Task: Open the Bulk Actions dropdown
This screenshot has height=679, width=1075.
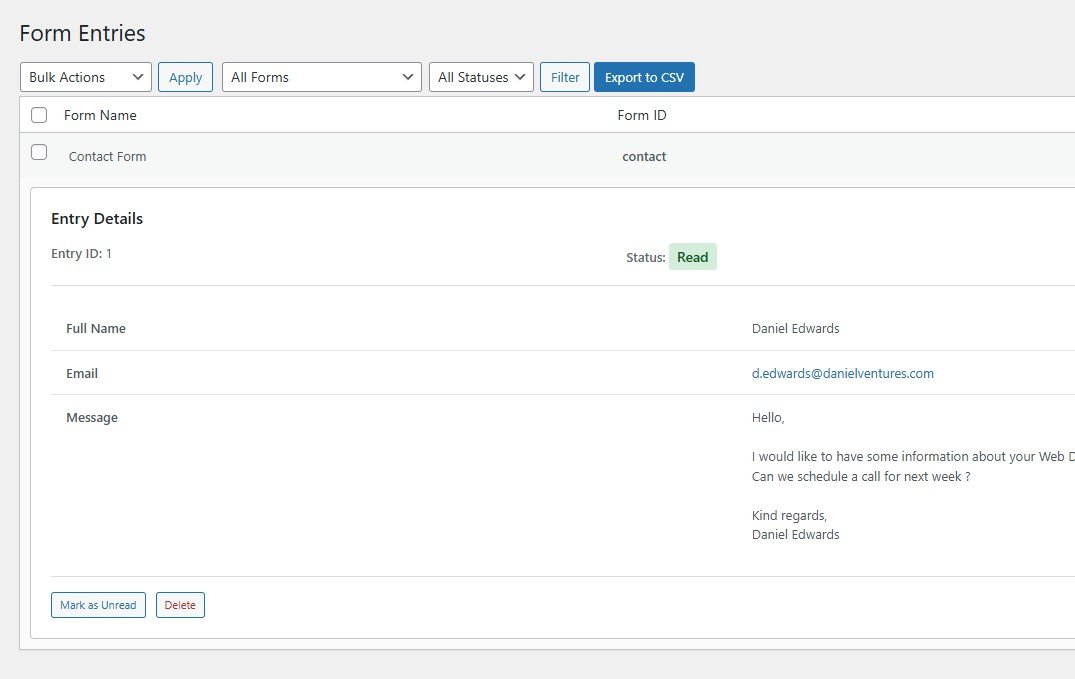Action: coord(86,77)
